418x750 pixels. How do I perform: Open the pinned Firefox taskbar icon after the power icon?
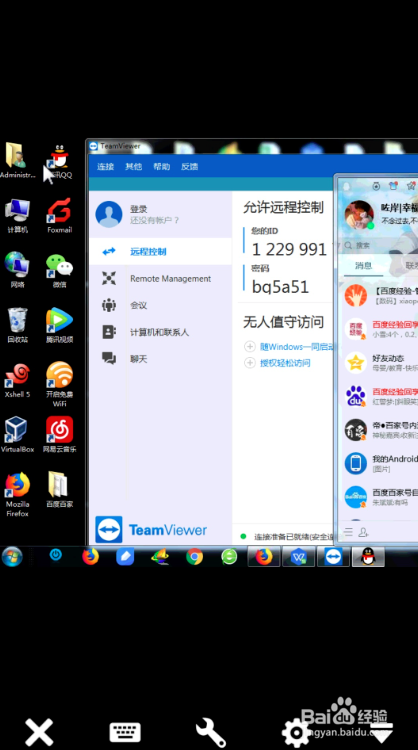90,557
